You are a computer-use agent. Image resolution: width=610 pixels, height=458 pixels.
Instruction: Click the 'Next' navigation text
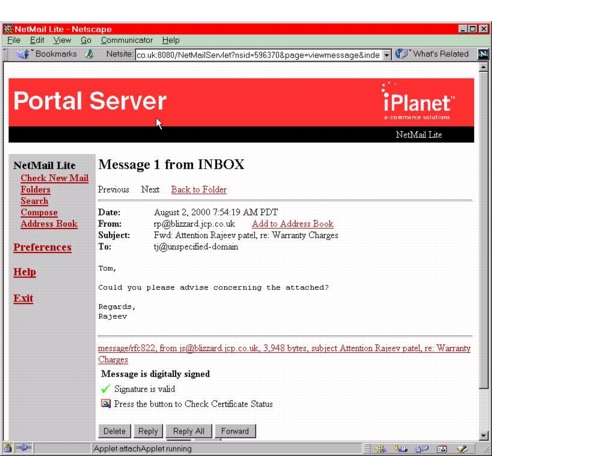pos(150,190)
